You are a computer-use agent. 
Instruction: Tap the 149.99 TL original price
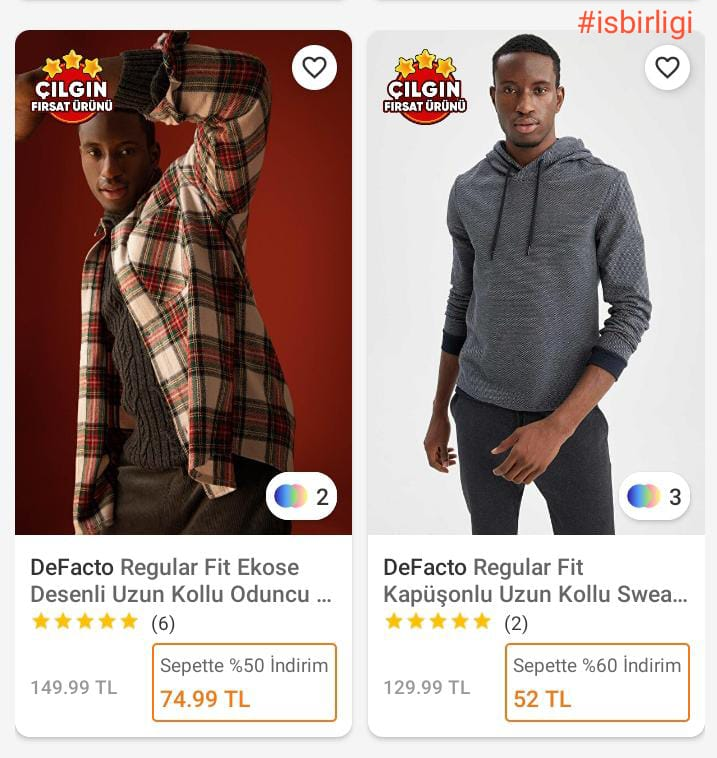[74, 688]
